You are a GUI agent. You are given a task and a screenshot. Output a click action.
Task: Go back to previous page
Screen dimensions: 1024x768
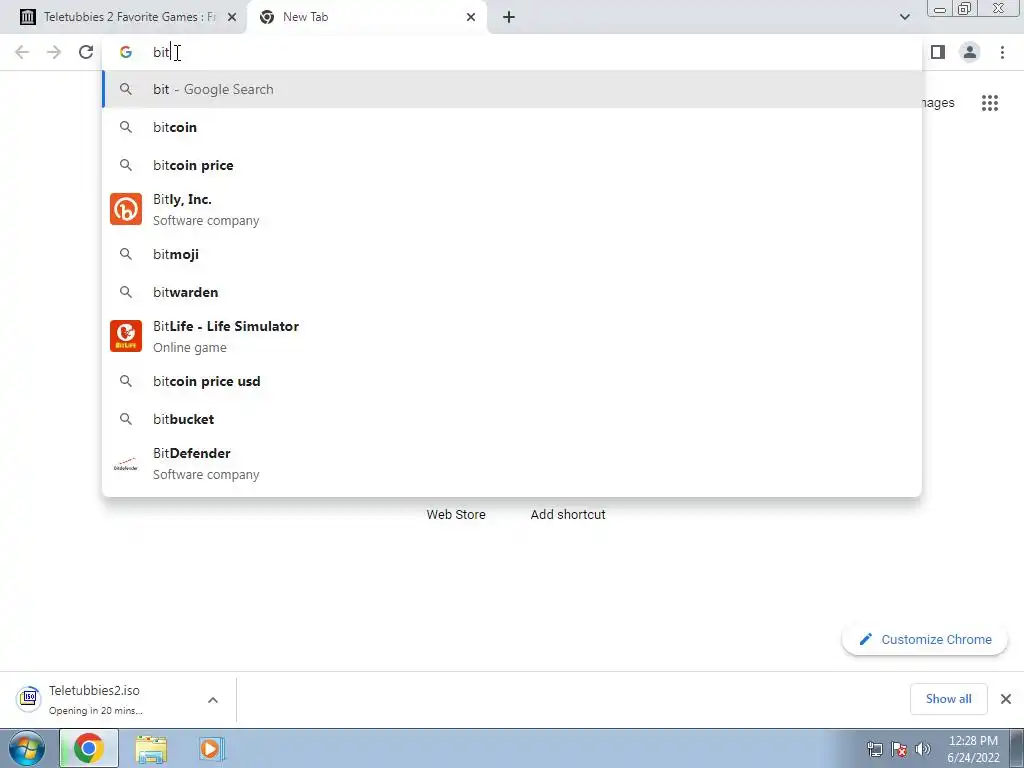22,52
